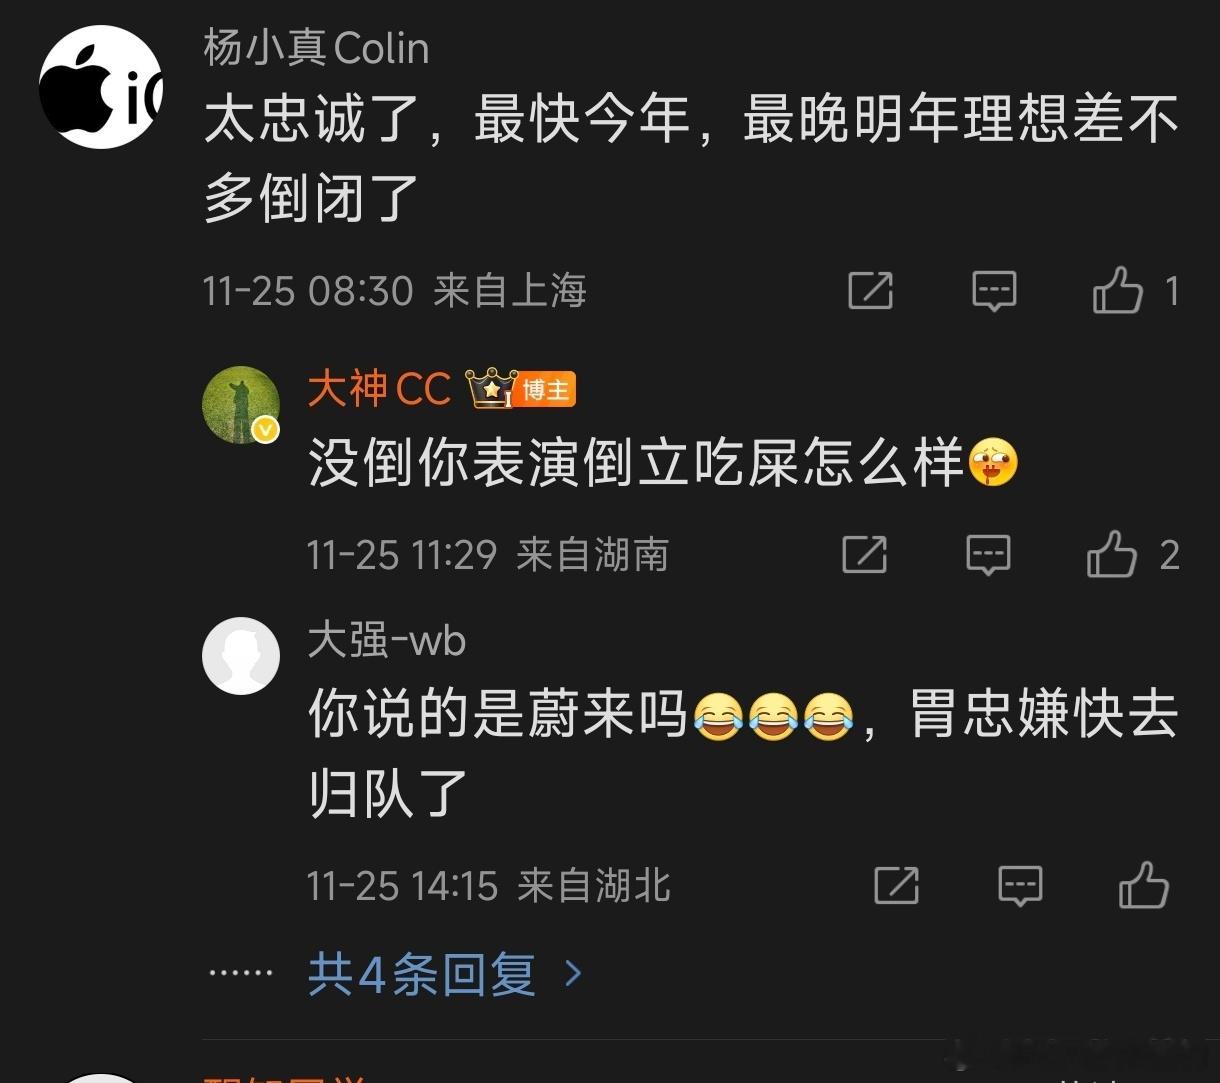Like 大神CC's reply with thumbs-up
Viewport: 1220px width, 1083px height.
point(1112,554)
